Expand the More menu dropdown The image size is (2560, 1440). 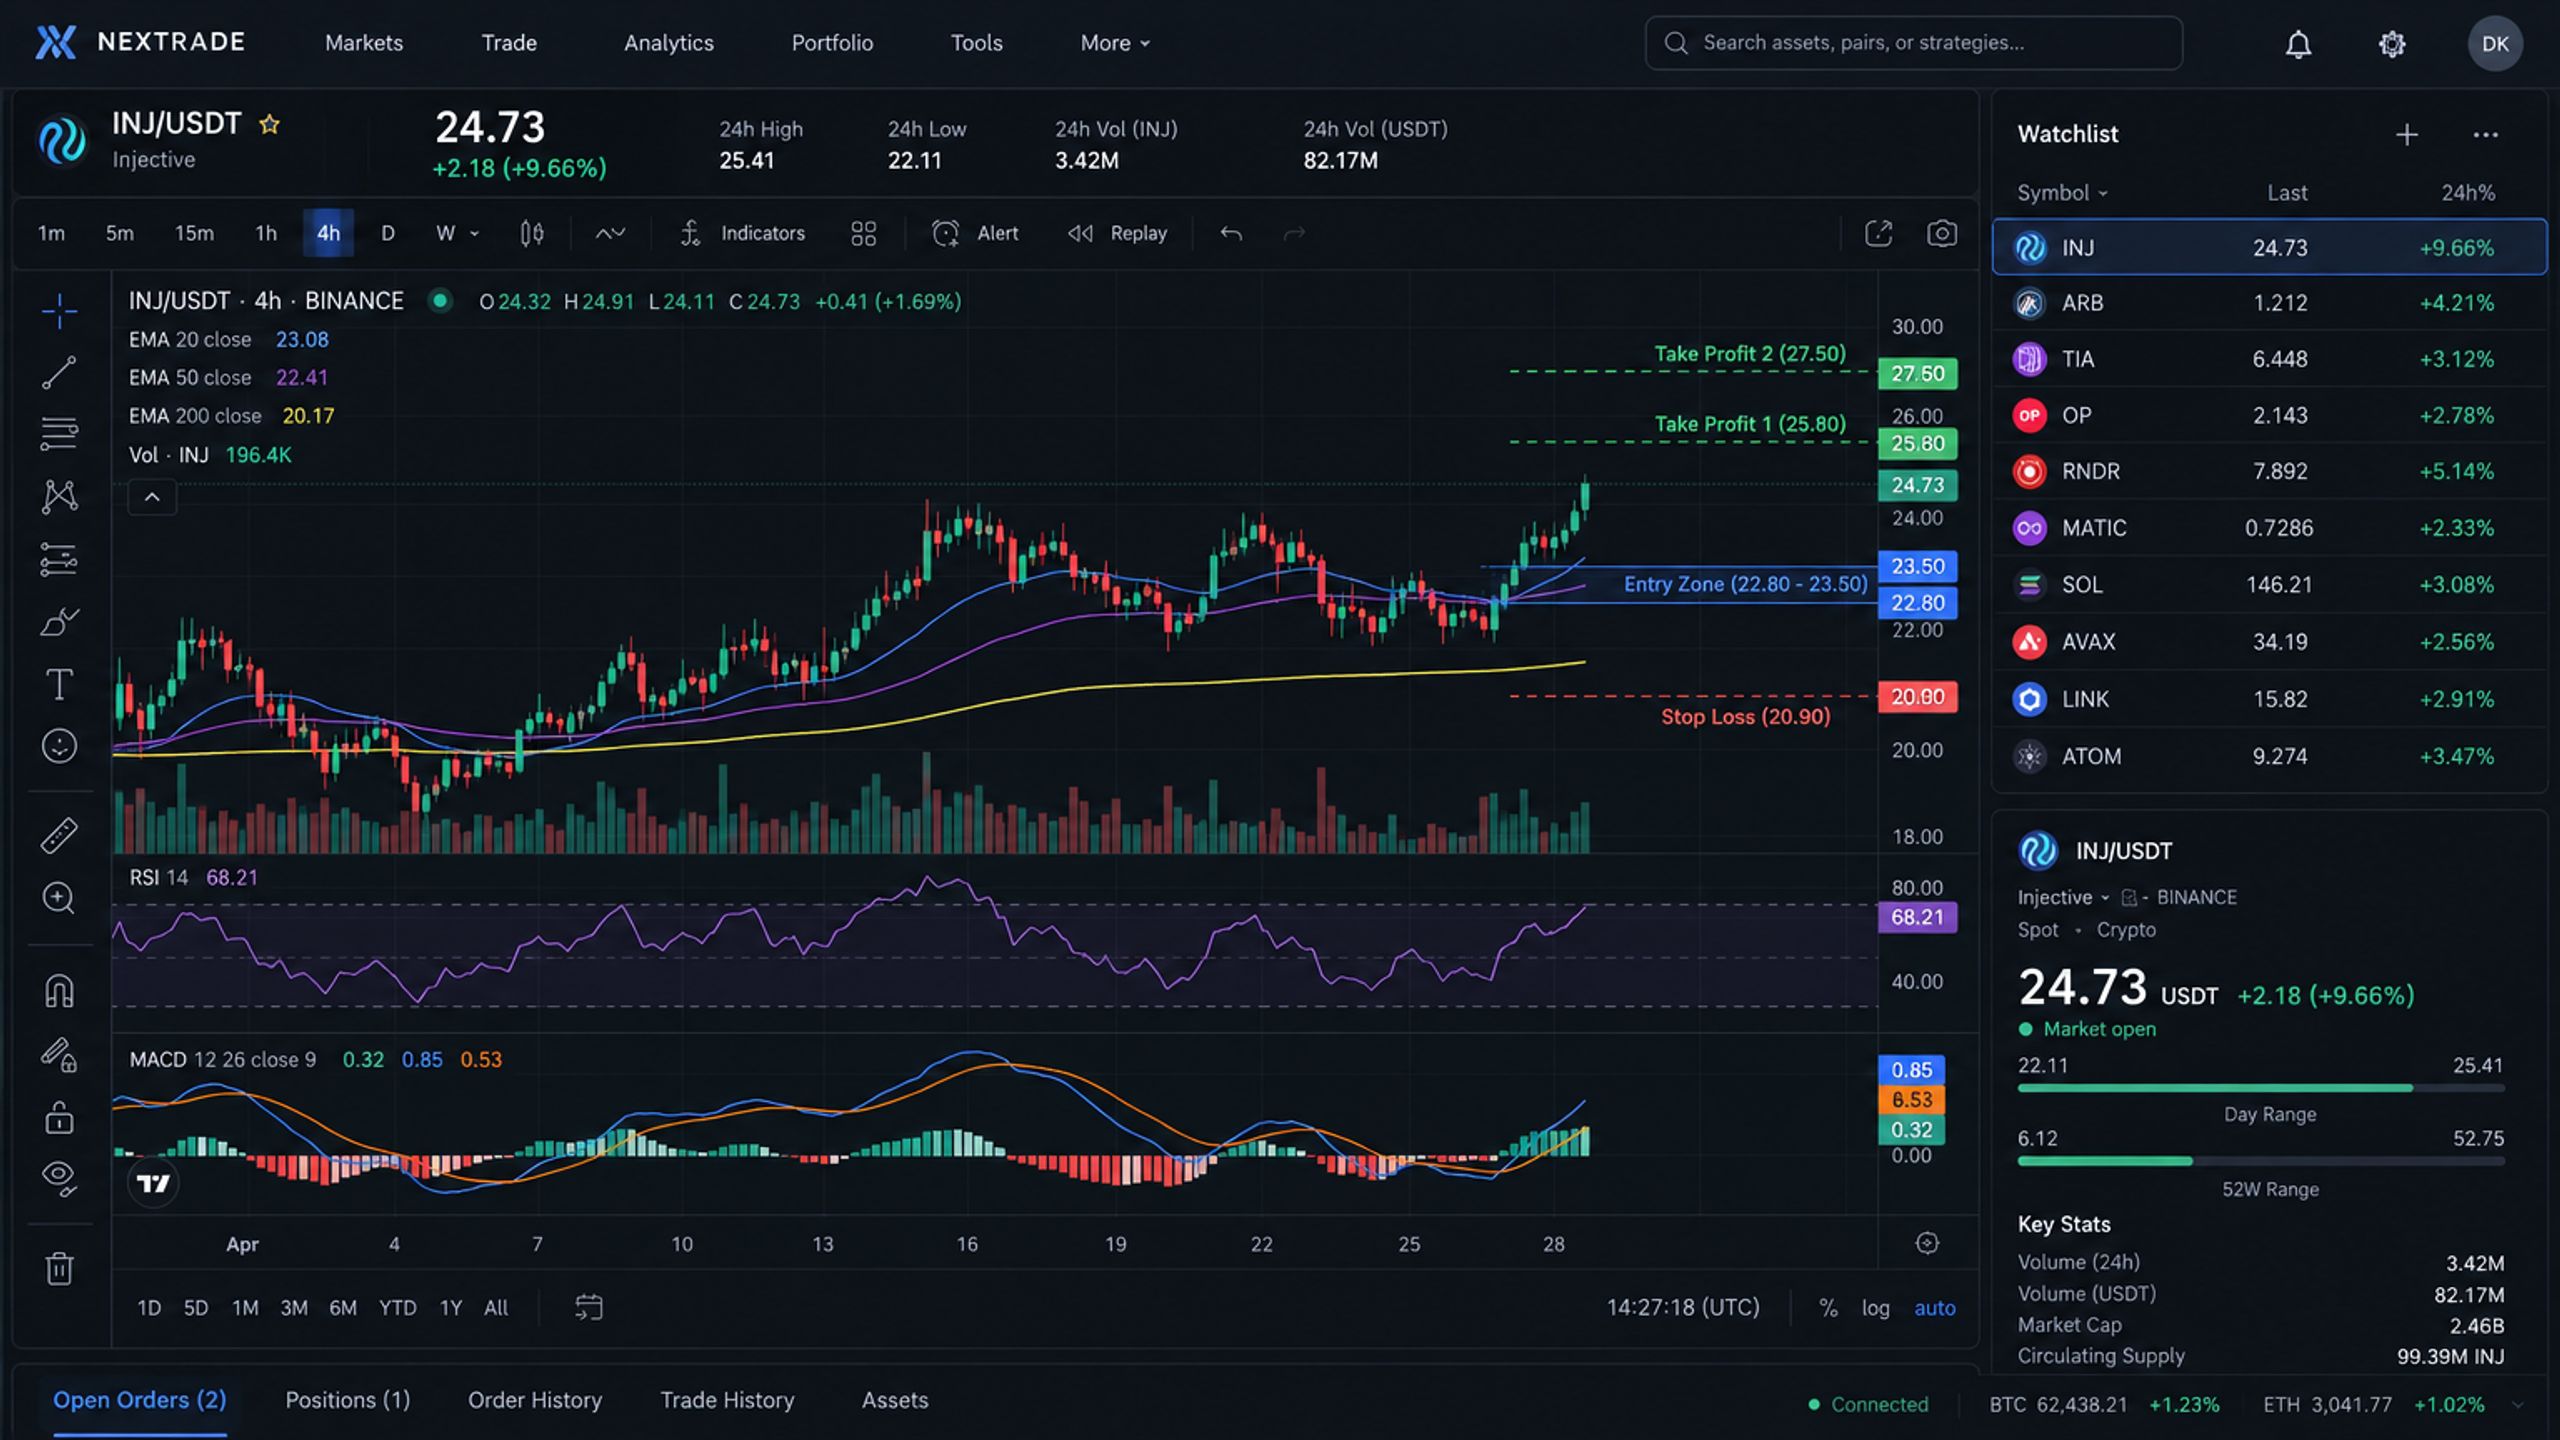[x=1114, y=43]
